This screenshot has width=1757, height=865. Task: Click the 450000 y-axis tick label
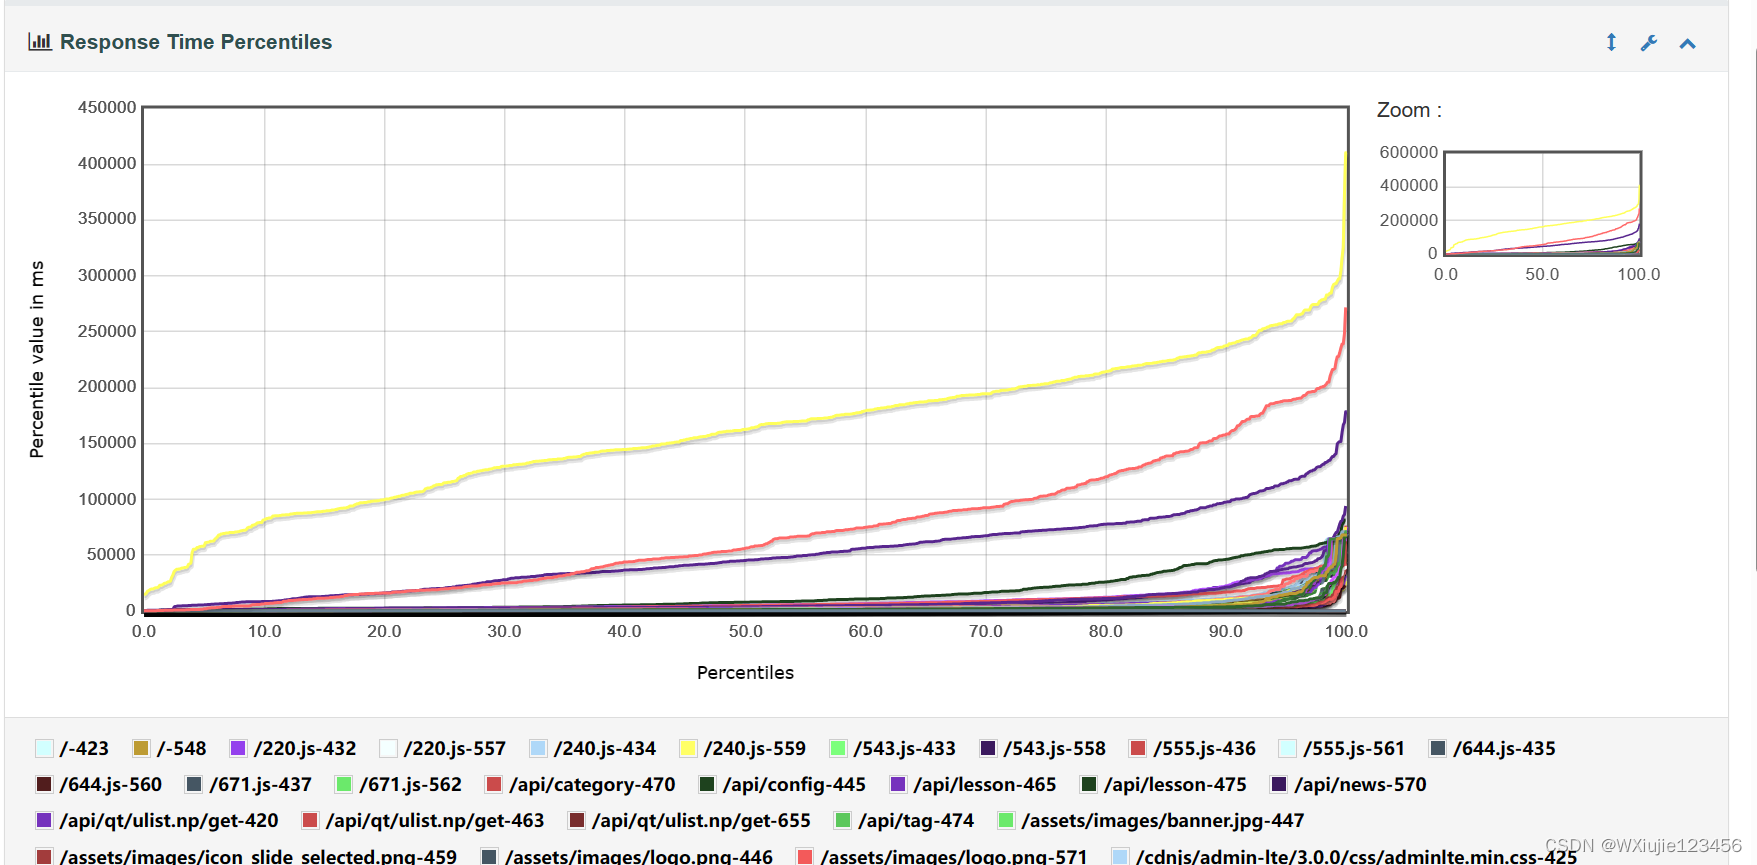[107, 108]
